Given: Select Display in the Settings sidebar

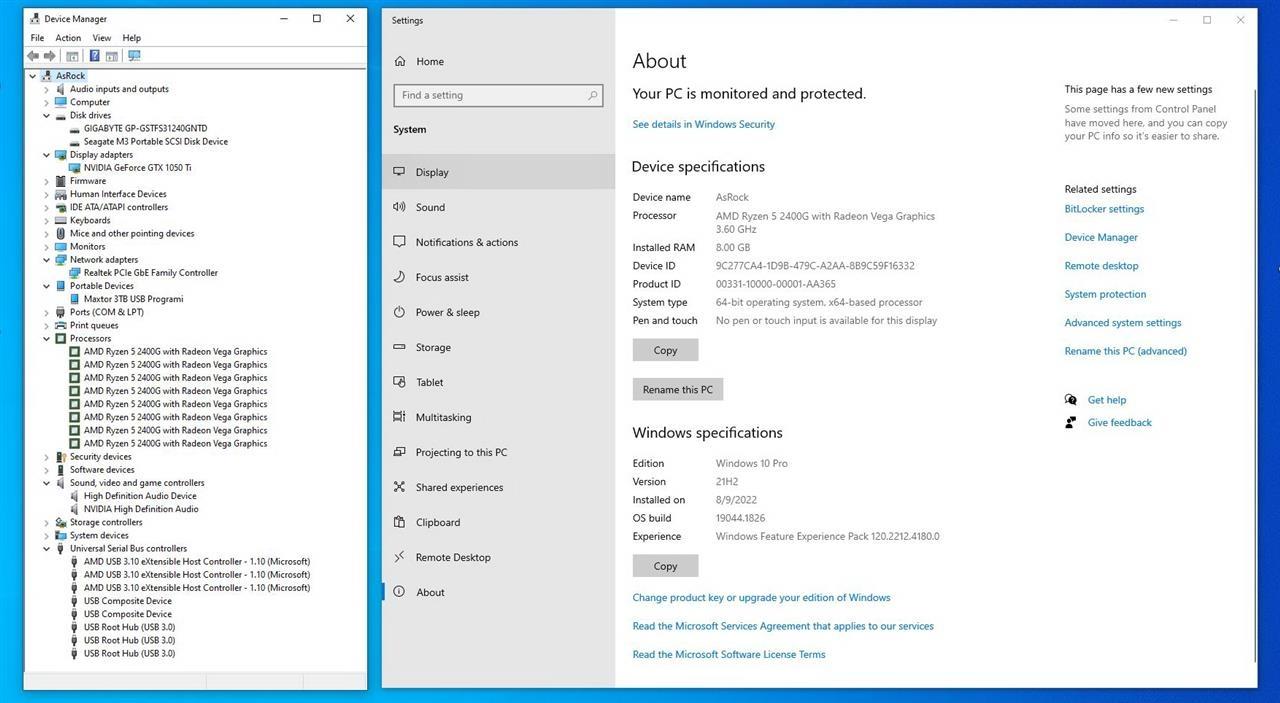Looking at the screenshot, I should pos(498,172).
